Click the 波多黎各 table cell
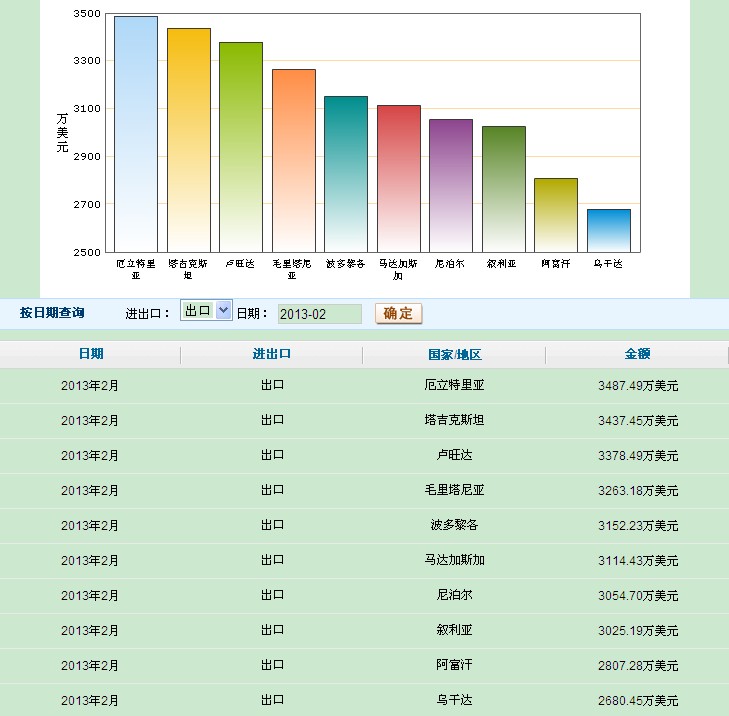The width and height of the screenshot is (729, 716). (x=454, y=525)
